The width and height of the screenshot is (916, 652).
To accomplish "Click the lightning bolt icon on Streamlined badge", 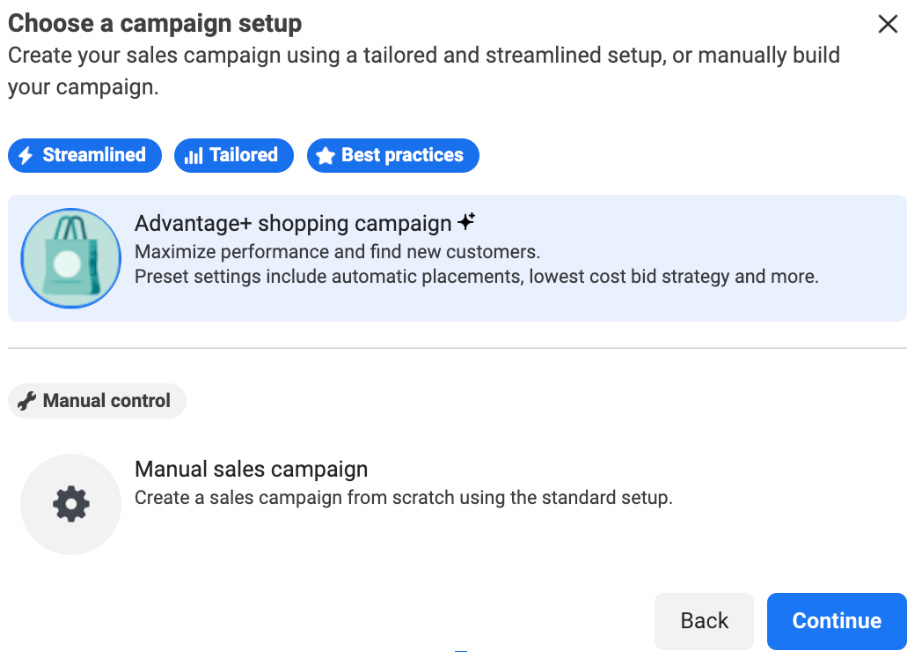I will pyautogui.click(x=27, y=155).
